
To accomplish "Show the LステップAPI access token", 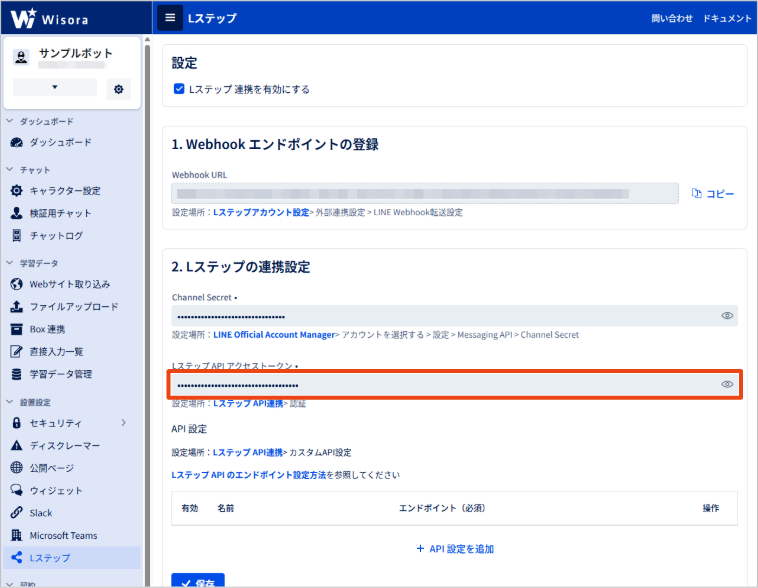I will (727, 384).
